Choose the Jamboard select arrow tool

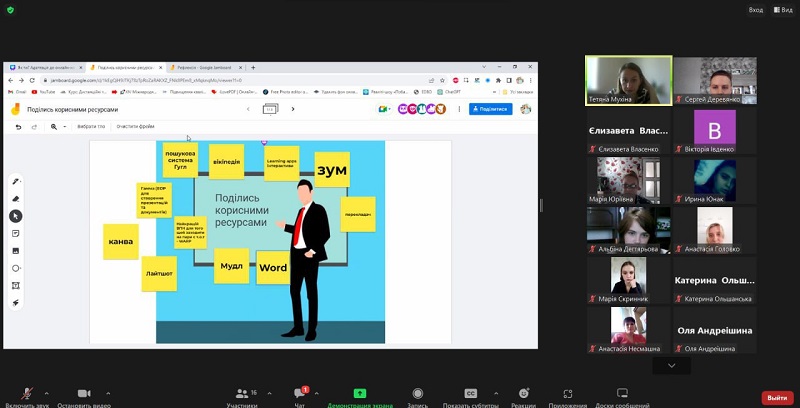point(16,216)
